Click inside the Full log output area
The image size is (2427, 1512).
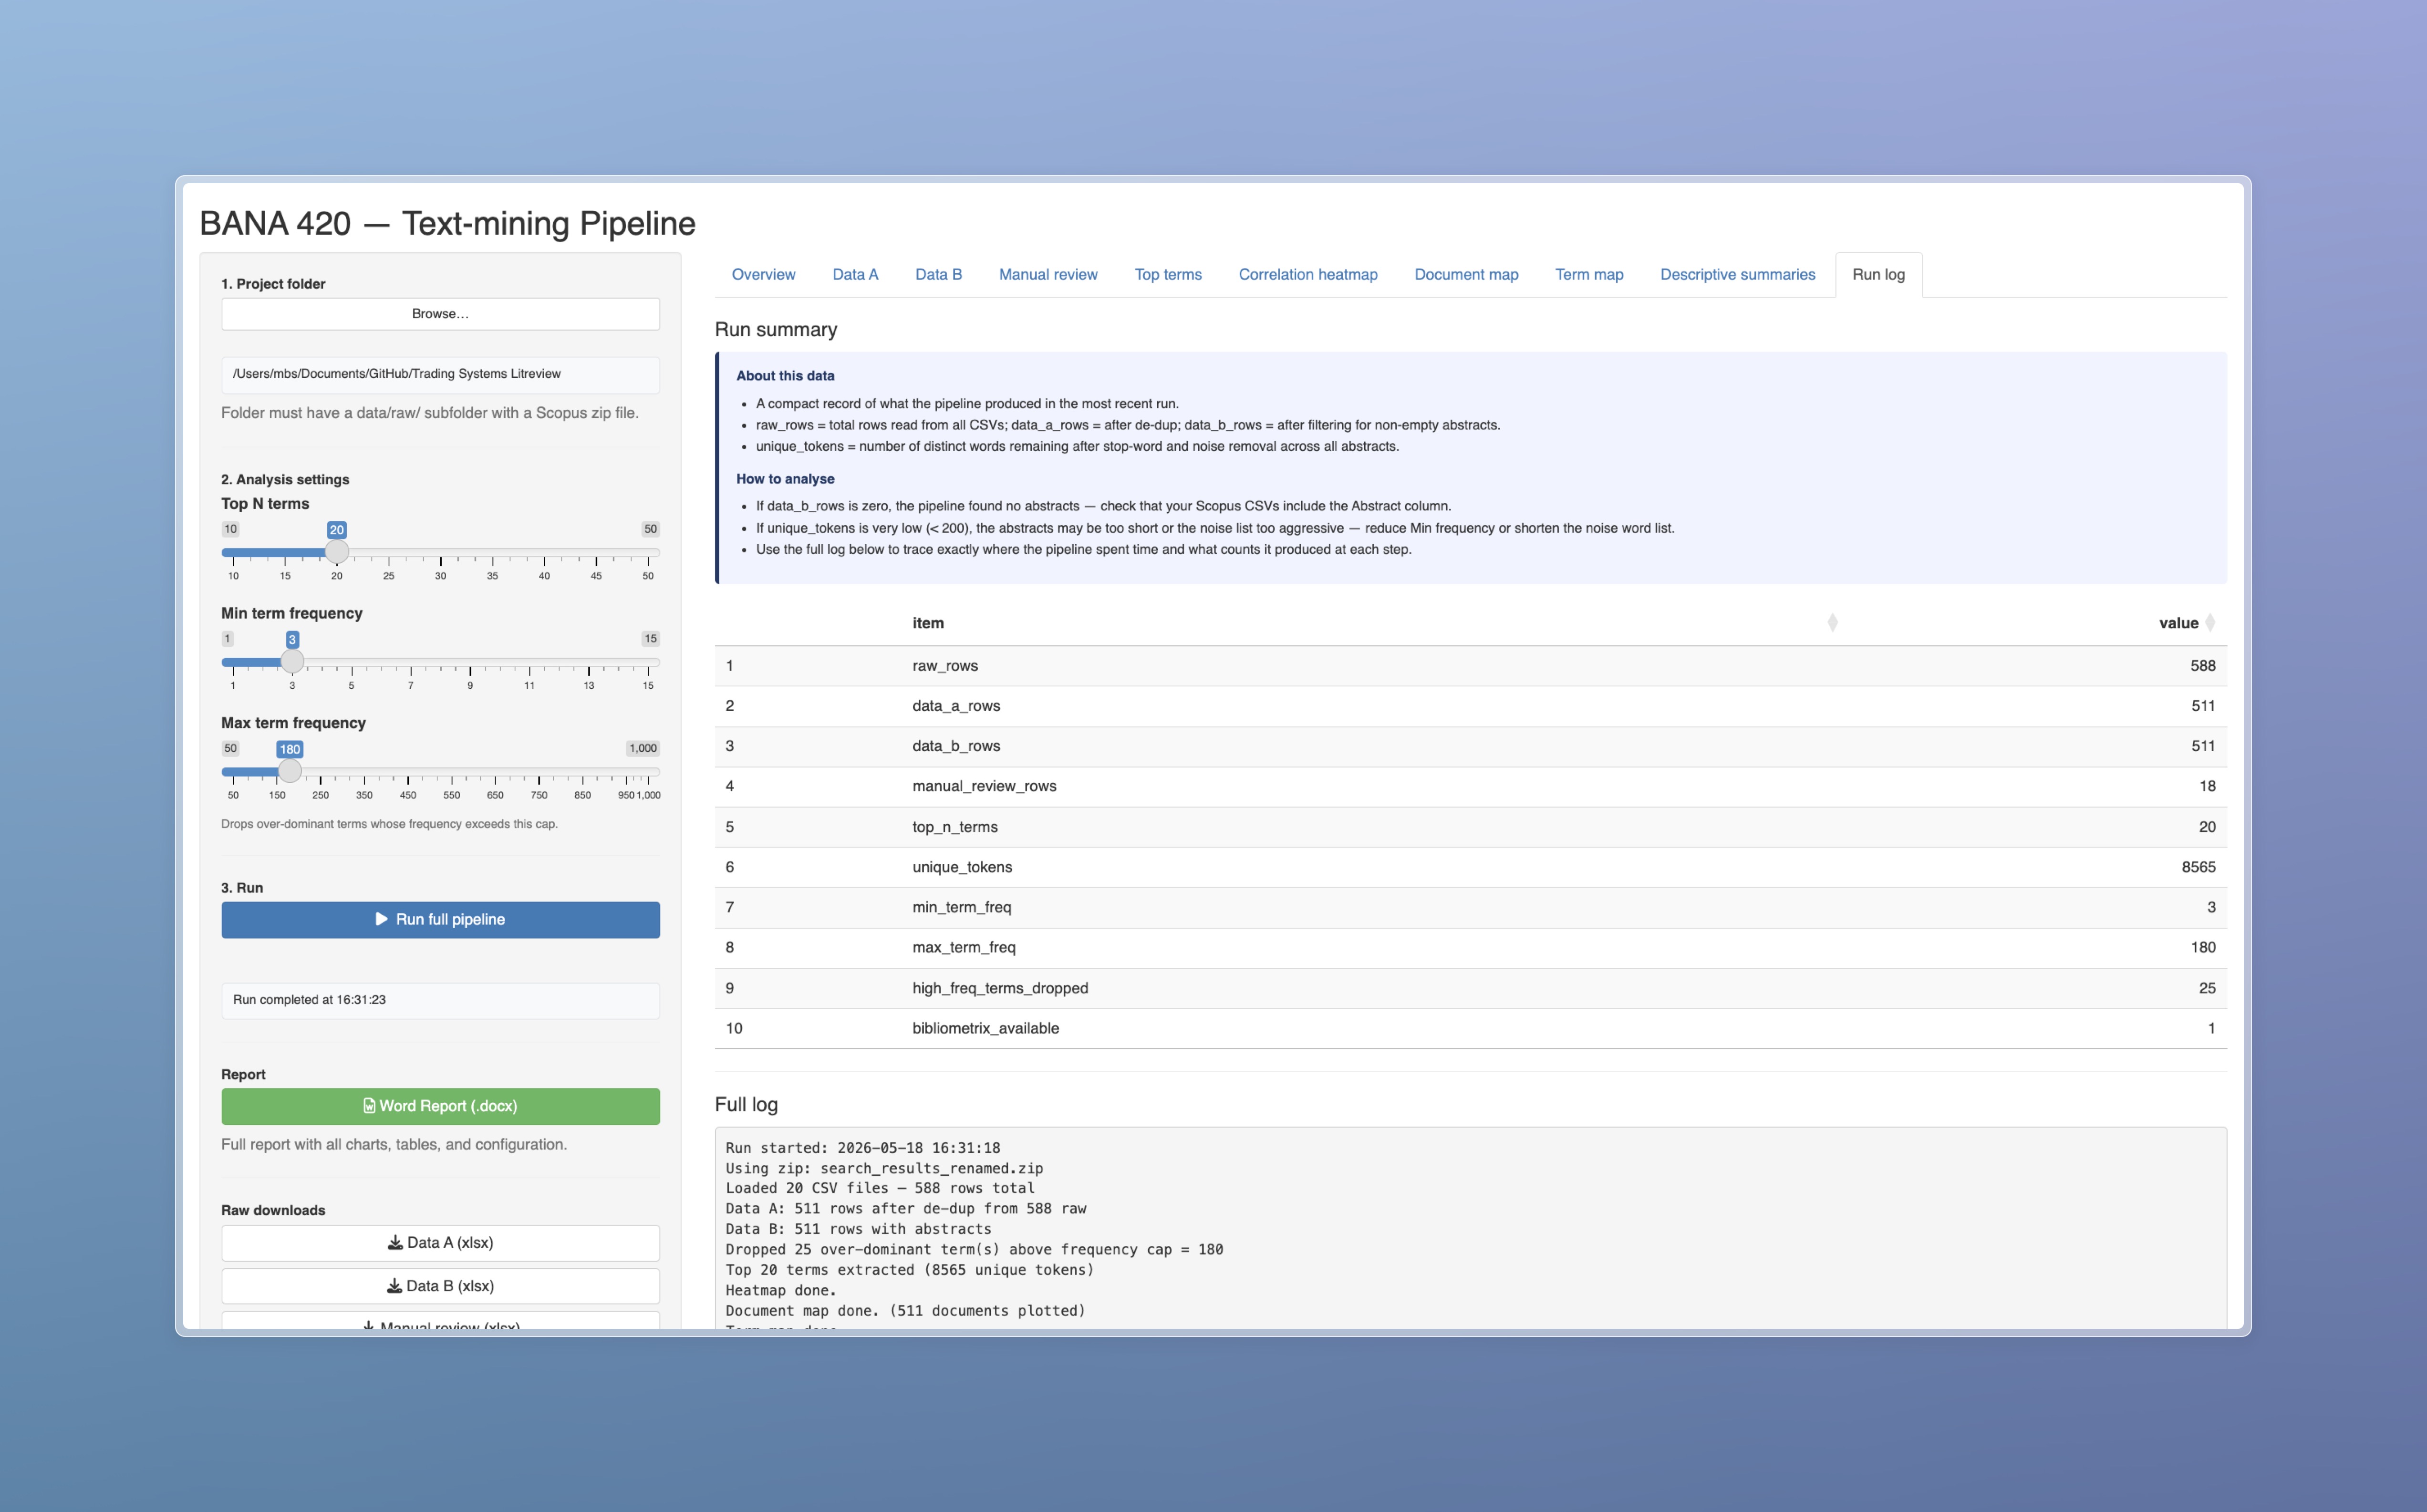click(x=1470, y=1228)
